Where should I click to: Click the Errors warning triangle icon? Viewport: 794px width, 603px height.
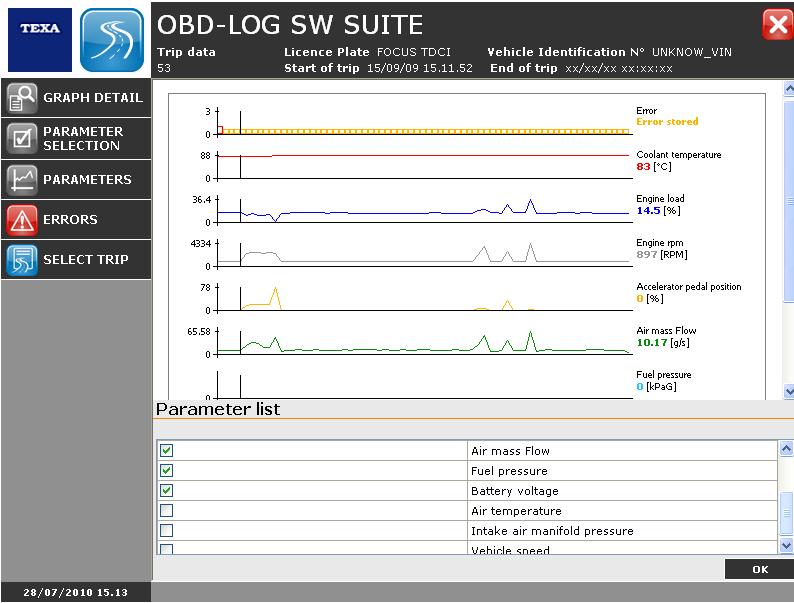click(22, 220)
